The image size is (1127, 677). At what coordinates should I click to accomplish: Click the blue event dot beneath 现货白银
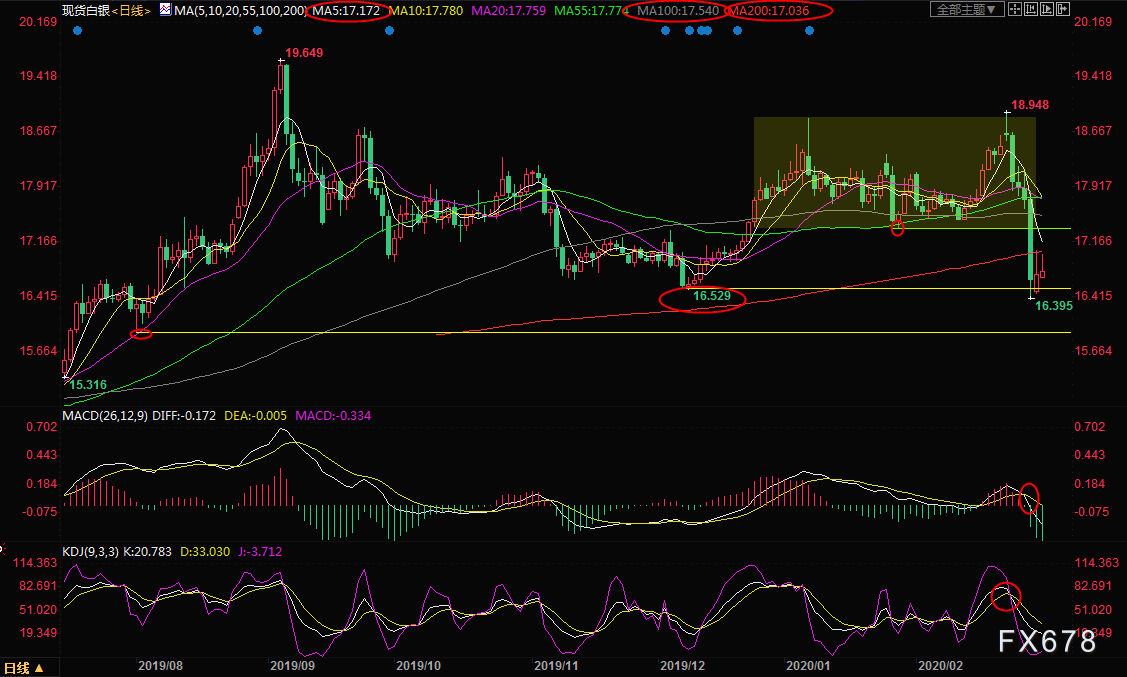pyautogui.click(x=78, y=31)
